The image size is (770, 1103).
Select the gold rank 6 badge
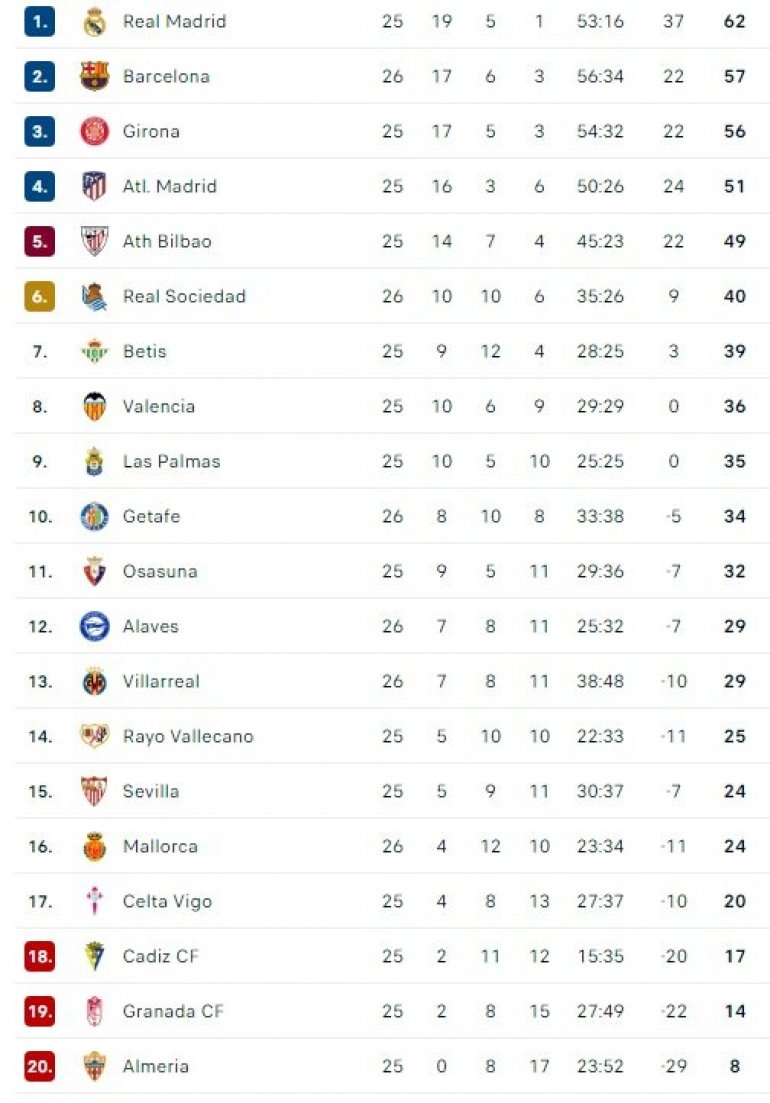(39, 296)
